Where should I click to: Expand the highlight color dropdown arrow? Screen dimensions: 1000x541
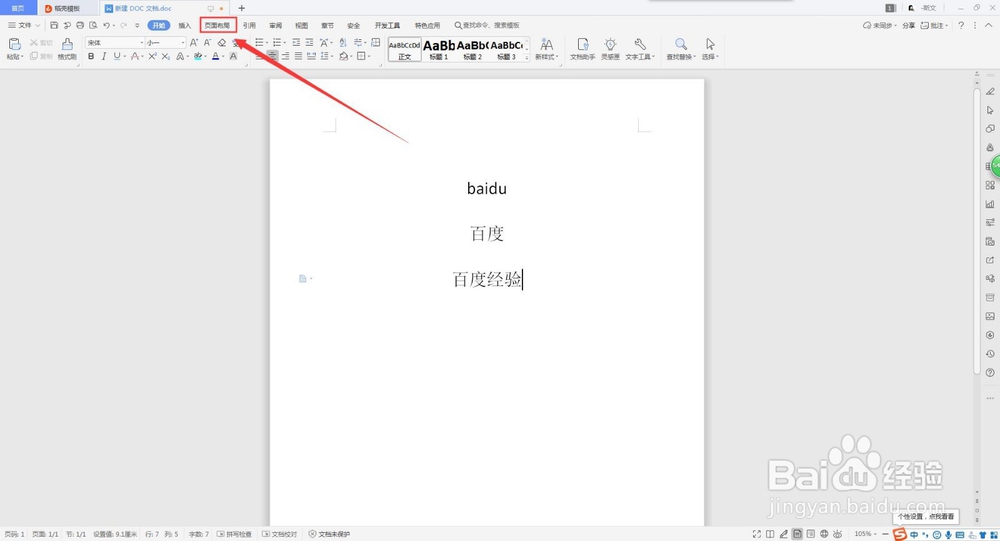205,57
